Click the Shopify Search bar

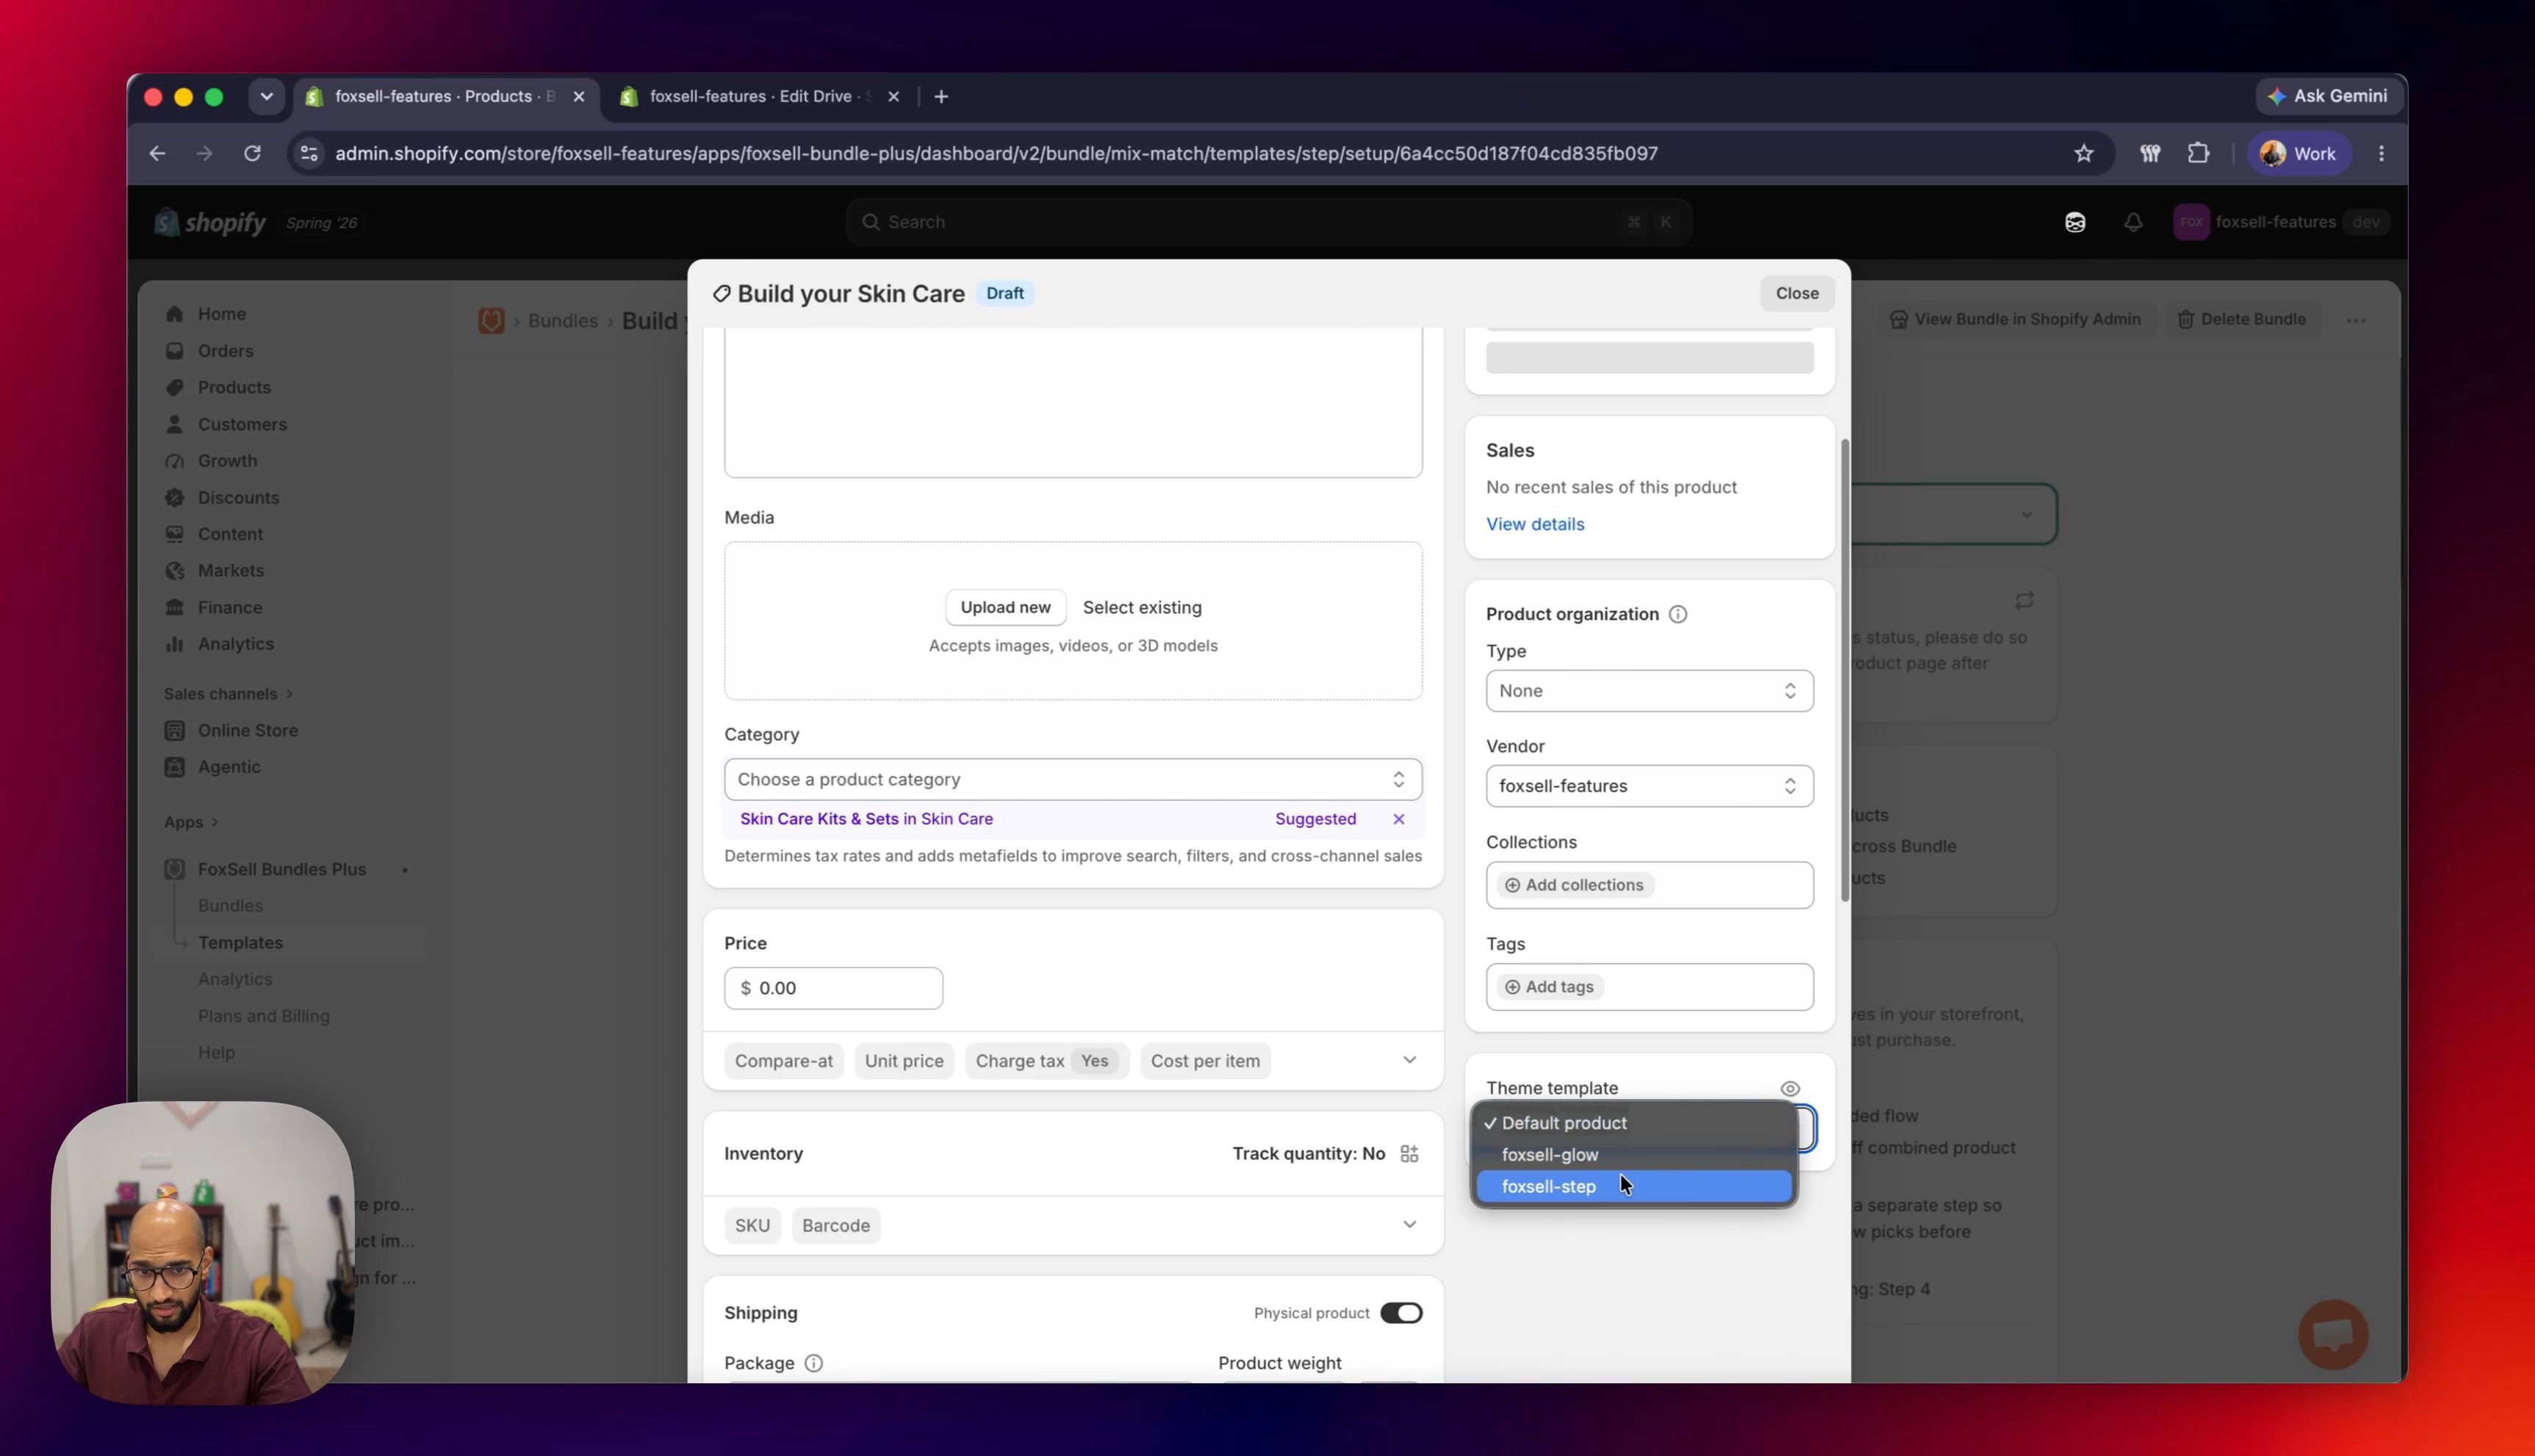(x=1269, y=222)
